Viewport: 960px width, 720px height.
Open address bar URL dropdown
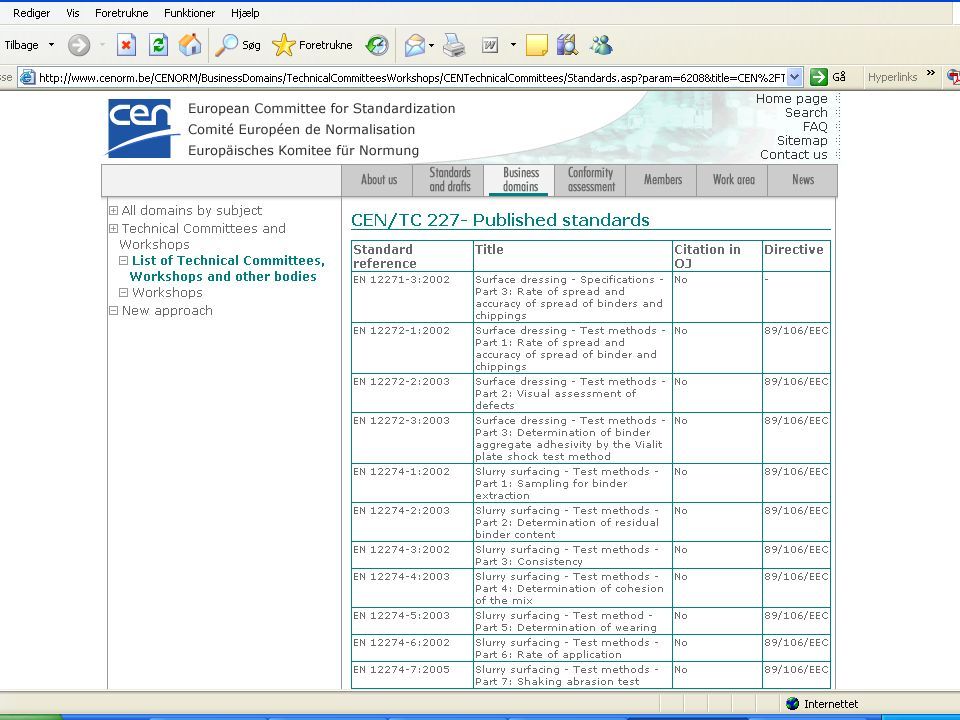coord(795,77)
